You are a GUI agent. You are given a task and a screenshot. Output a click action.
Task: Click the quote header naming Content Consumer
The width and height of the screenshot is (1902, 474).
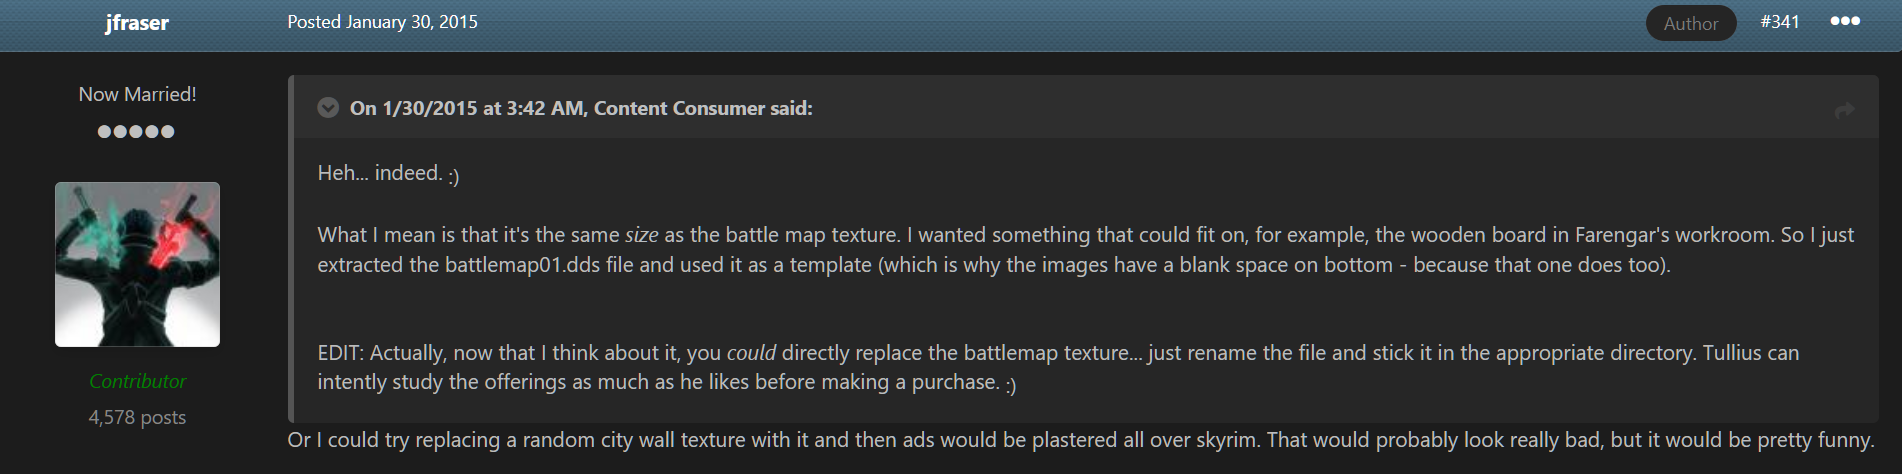point(581,108)
